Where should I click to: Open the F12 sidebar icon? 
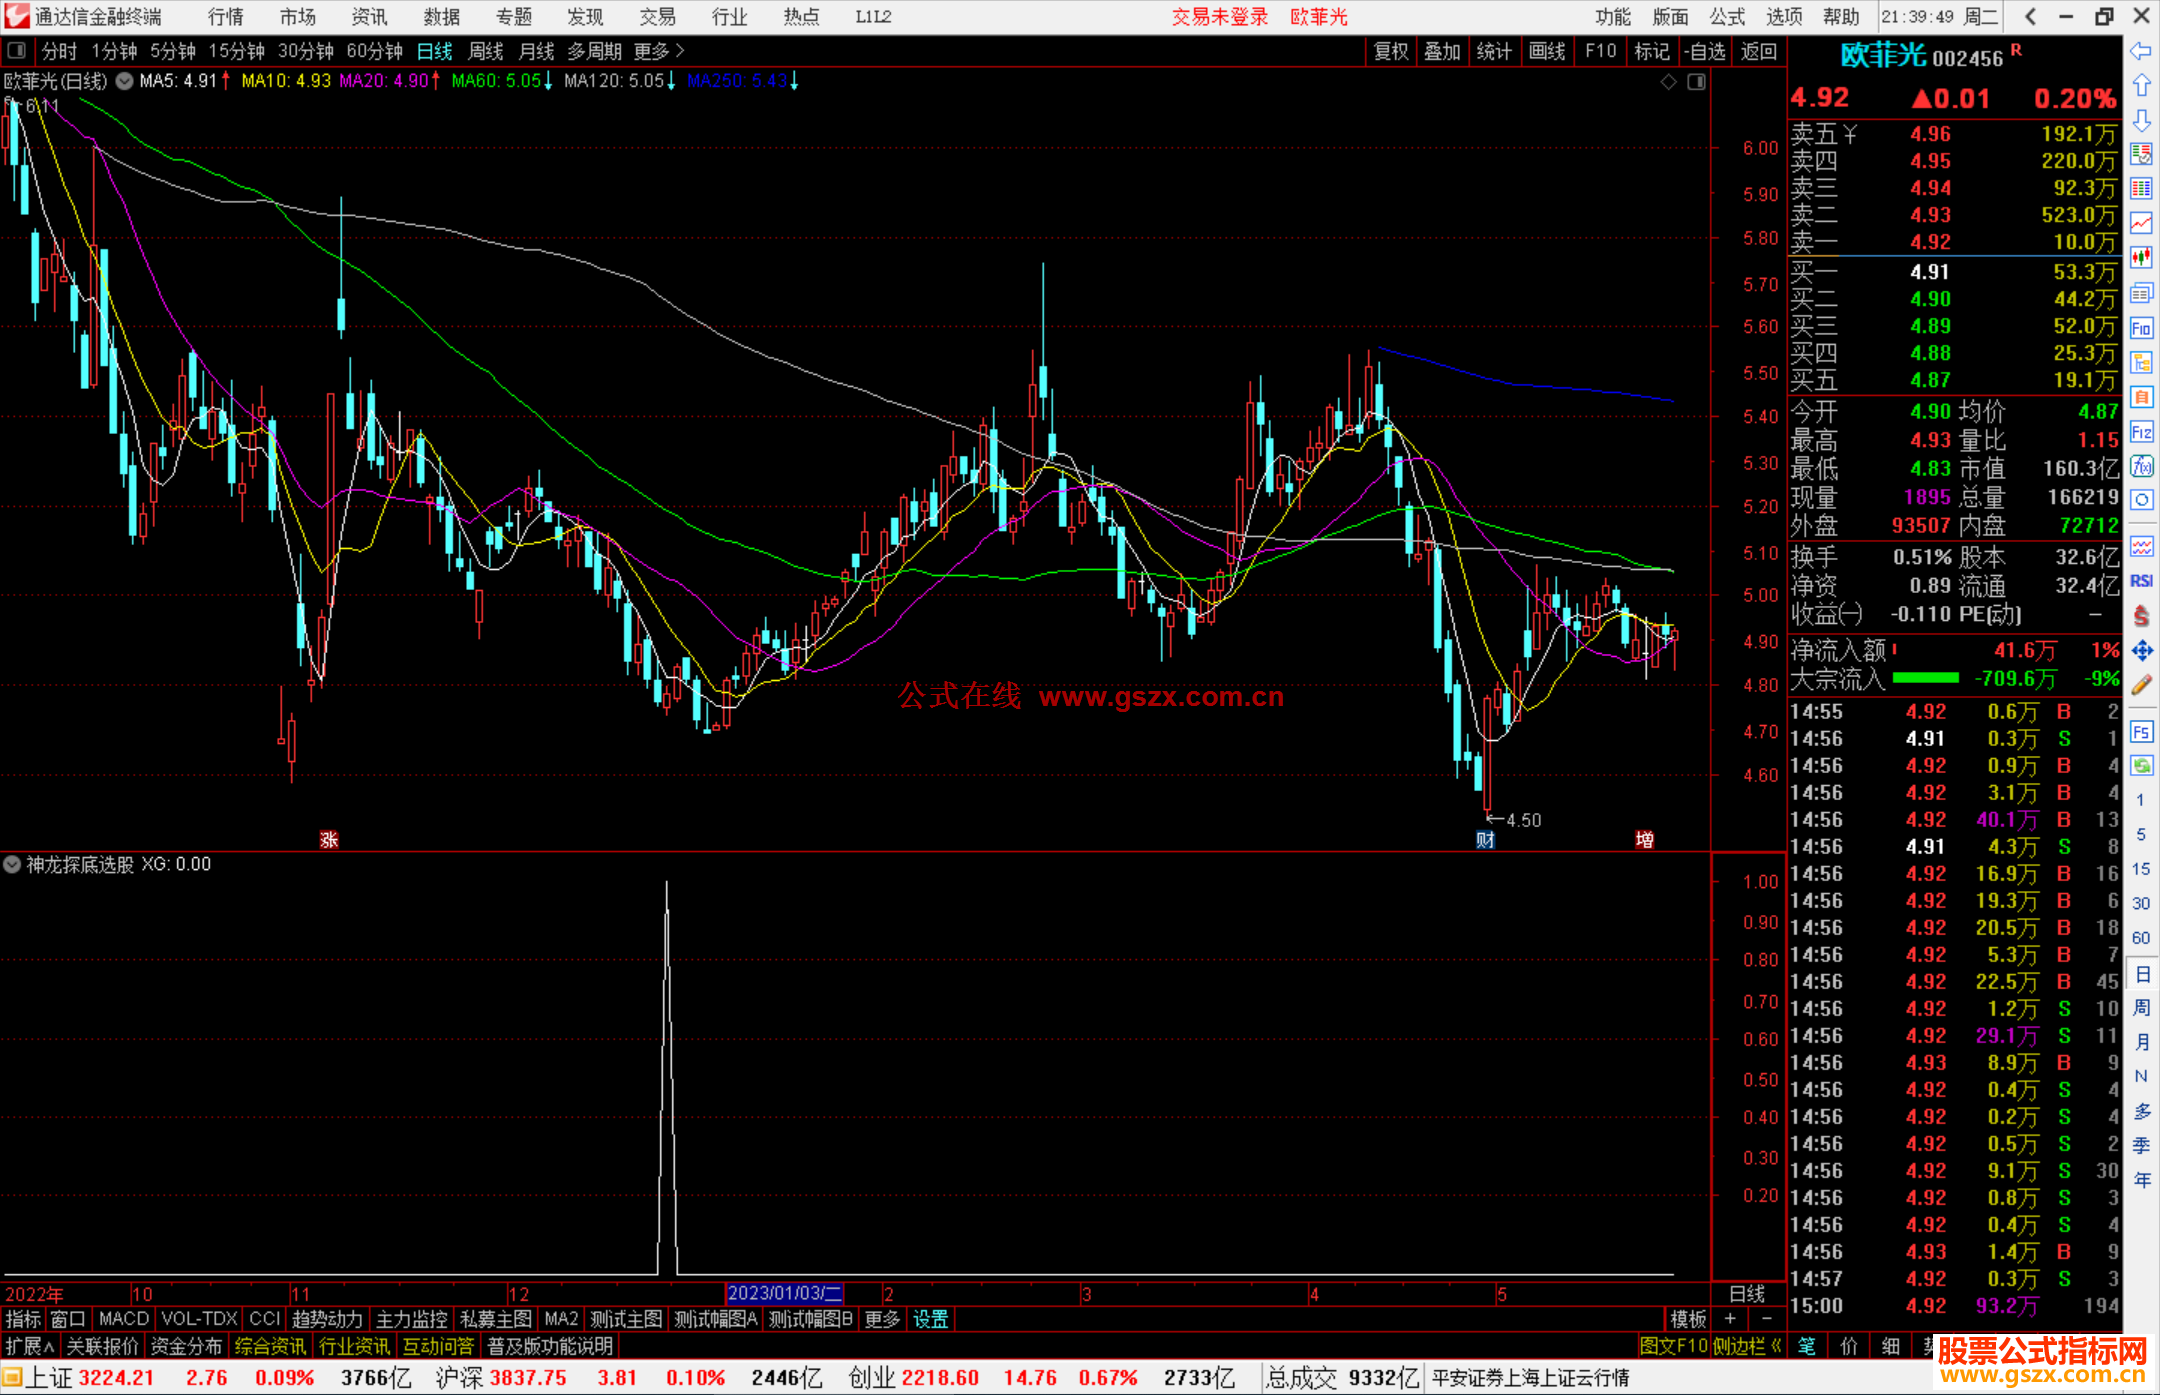[2141, 433]
